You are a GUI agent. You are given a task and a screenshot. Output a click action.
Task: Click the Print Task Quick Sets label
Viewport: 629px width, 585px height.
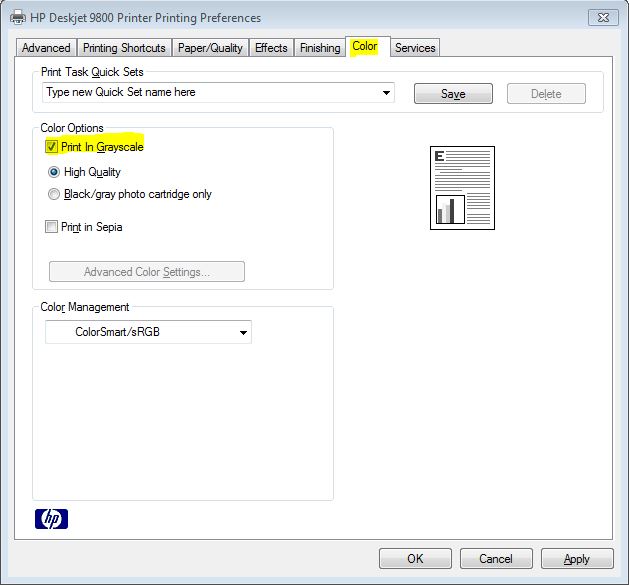pos(92,72)
